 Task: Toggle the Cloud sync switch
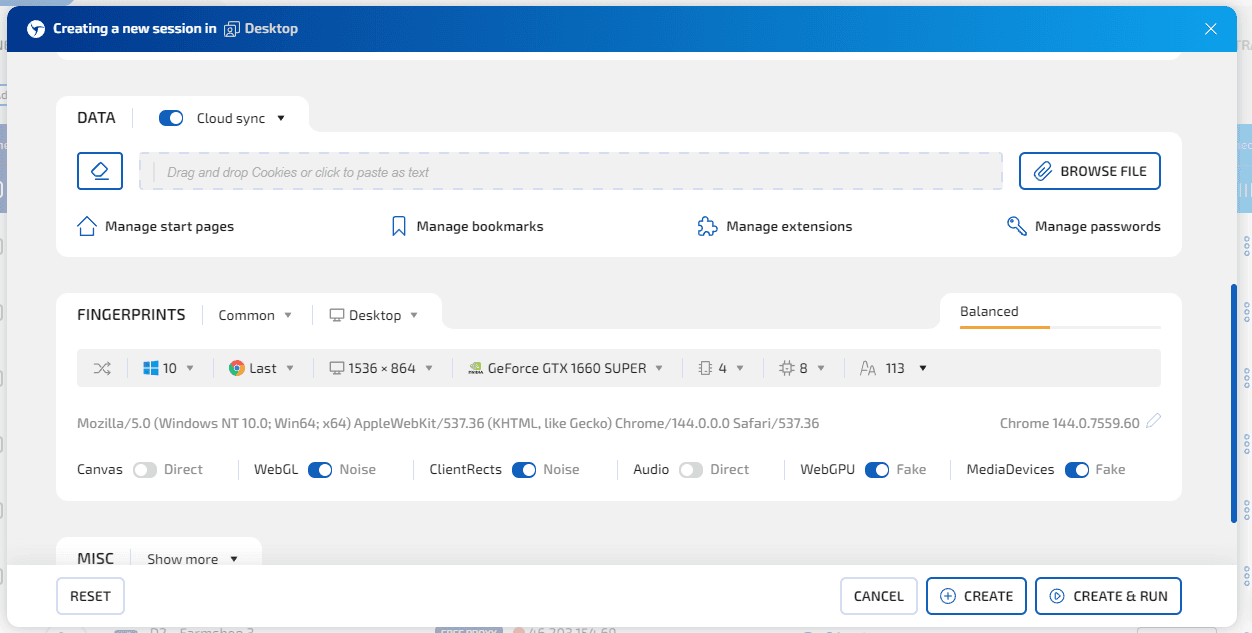171,118
